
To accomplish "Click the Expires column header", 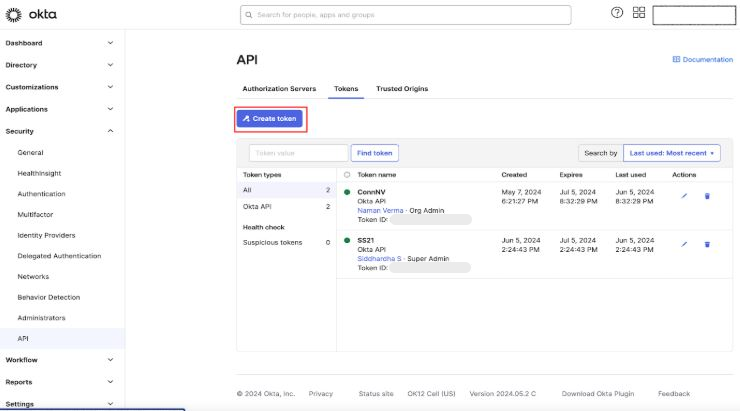I will pyautogui.click(x=571, y=175).
